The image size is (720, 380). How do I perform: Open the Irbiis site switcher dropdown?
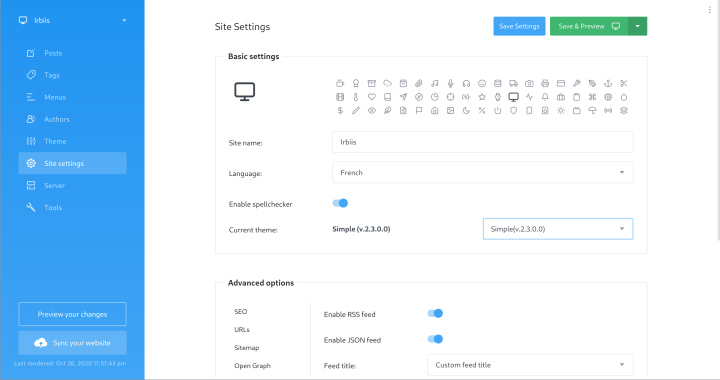[73, 20]
